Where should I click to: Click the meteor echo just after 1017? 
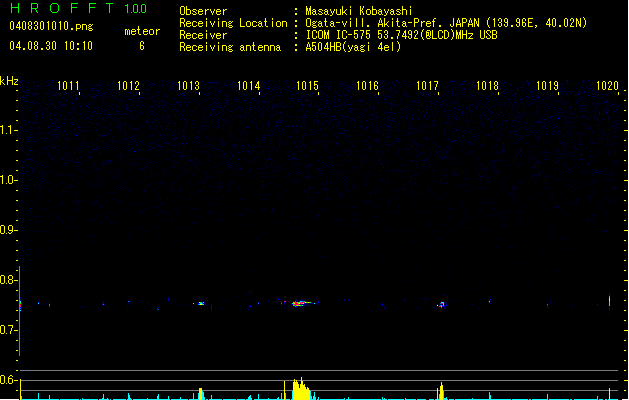click(x=441, y=305)
